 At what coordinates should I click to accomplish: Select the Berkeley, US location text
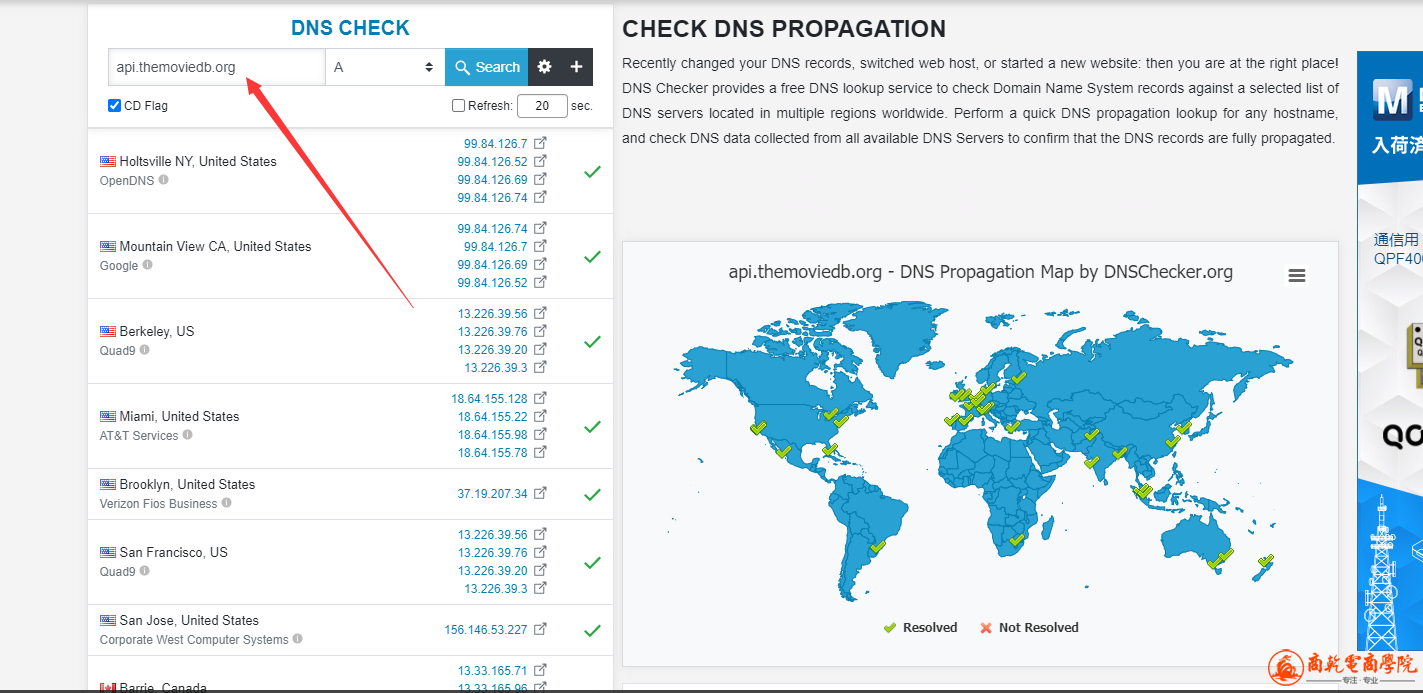tap(157, 331)
